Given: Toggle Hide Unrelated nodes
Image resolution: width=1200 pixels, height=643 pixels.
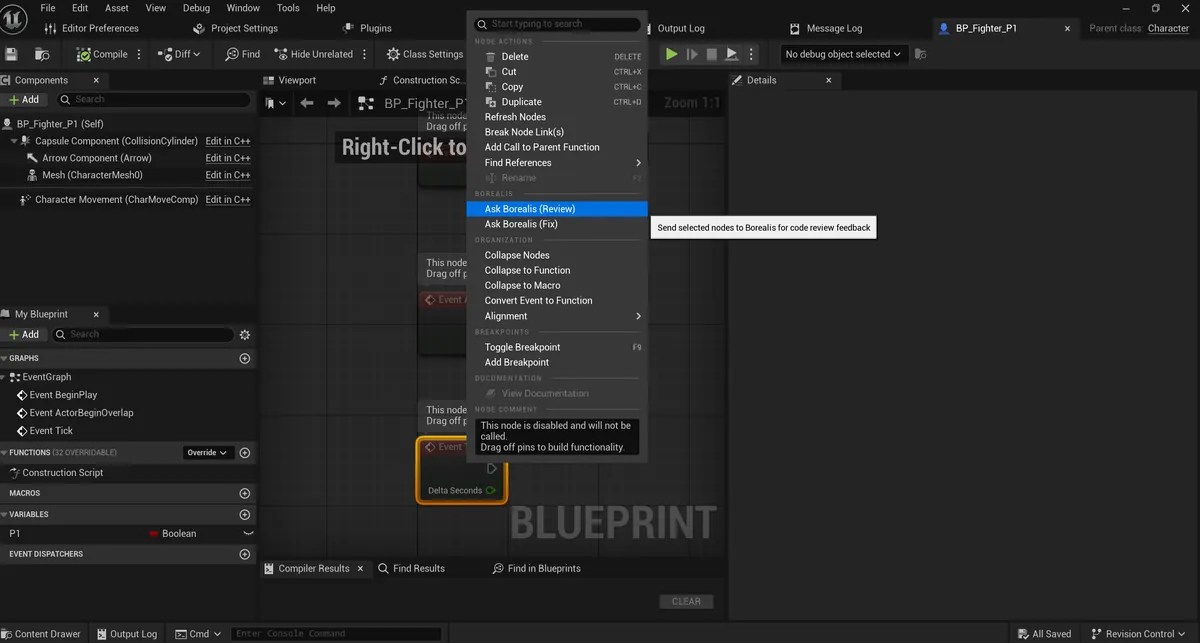Looking at the screenshot, I should pyautogui.click(x=313, y=54).
